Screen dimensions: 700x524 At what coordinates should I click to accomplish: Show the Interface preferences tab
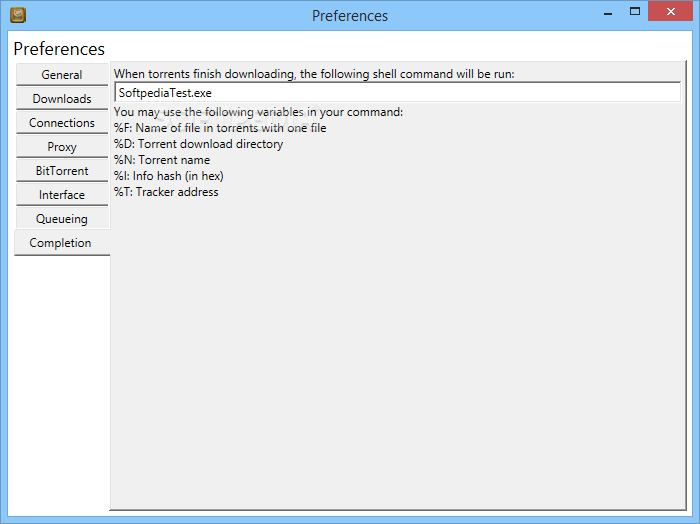tap(62, 195)
